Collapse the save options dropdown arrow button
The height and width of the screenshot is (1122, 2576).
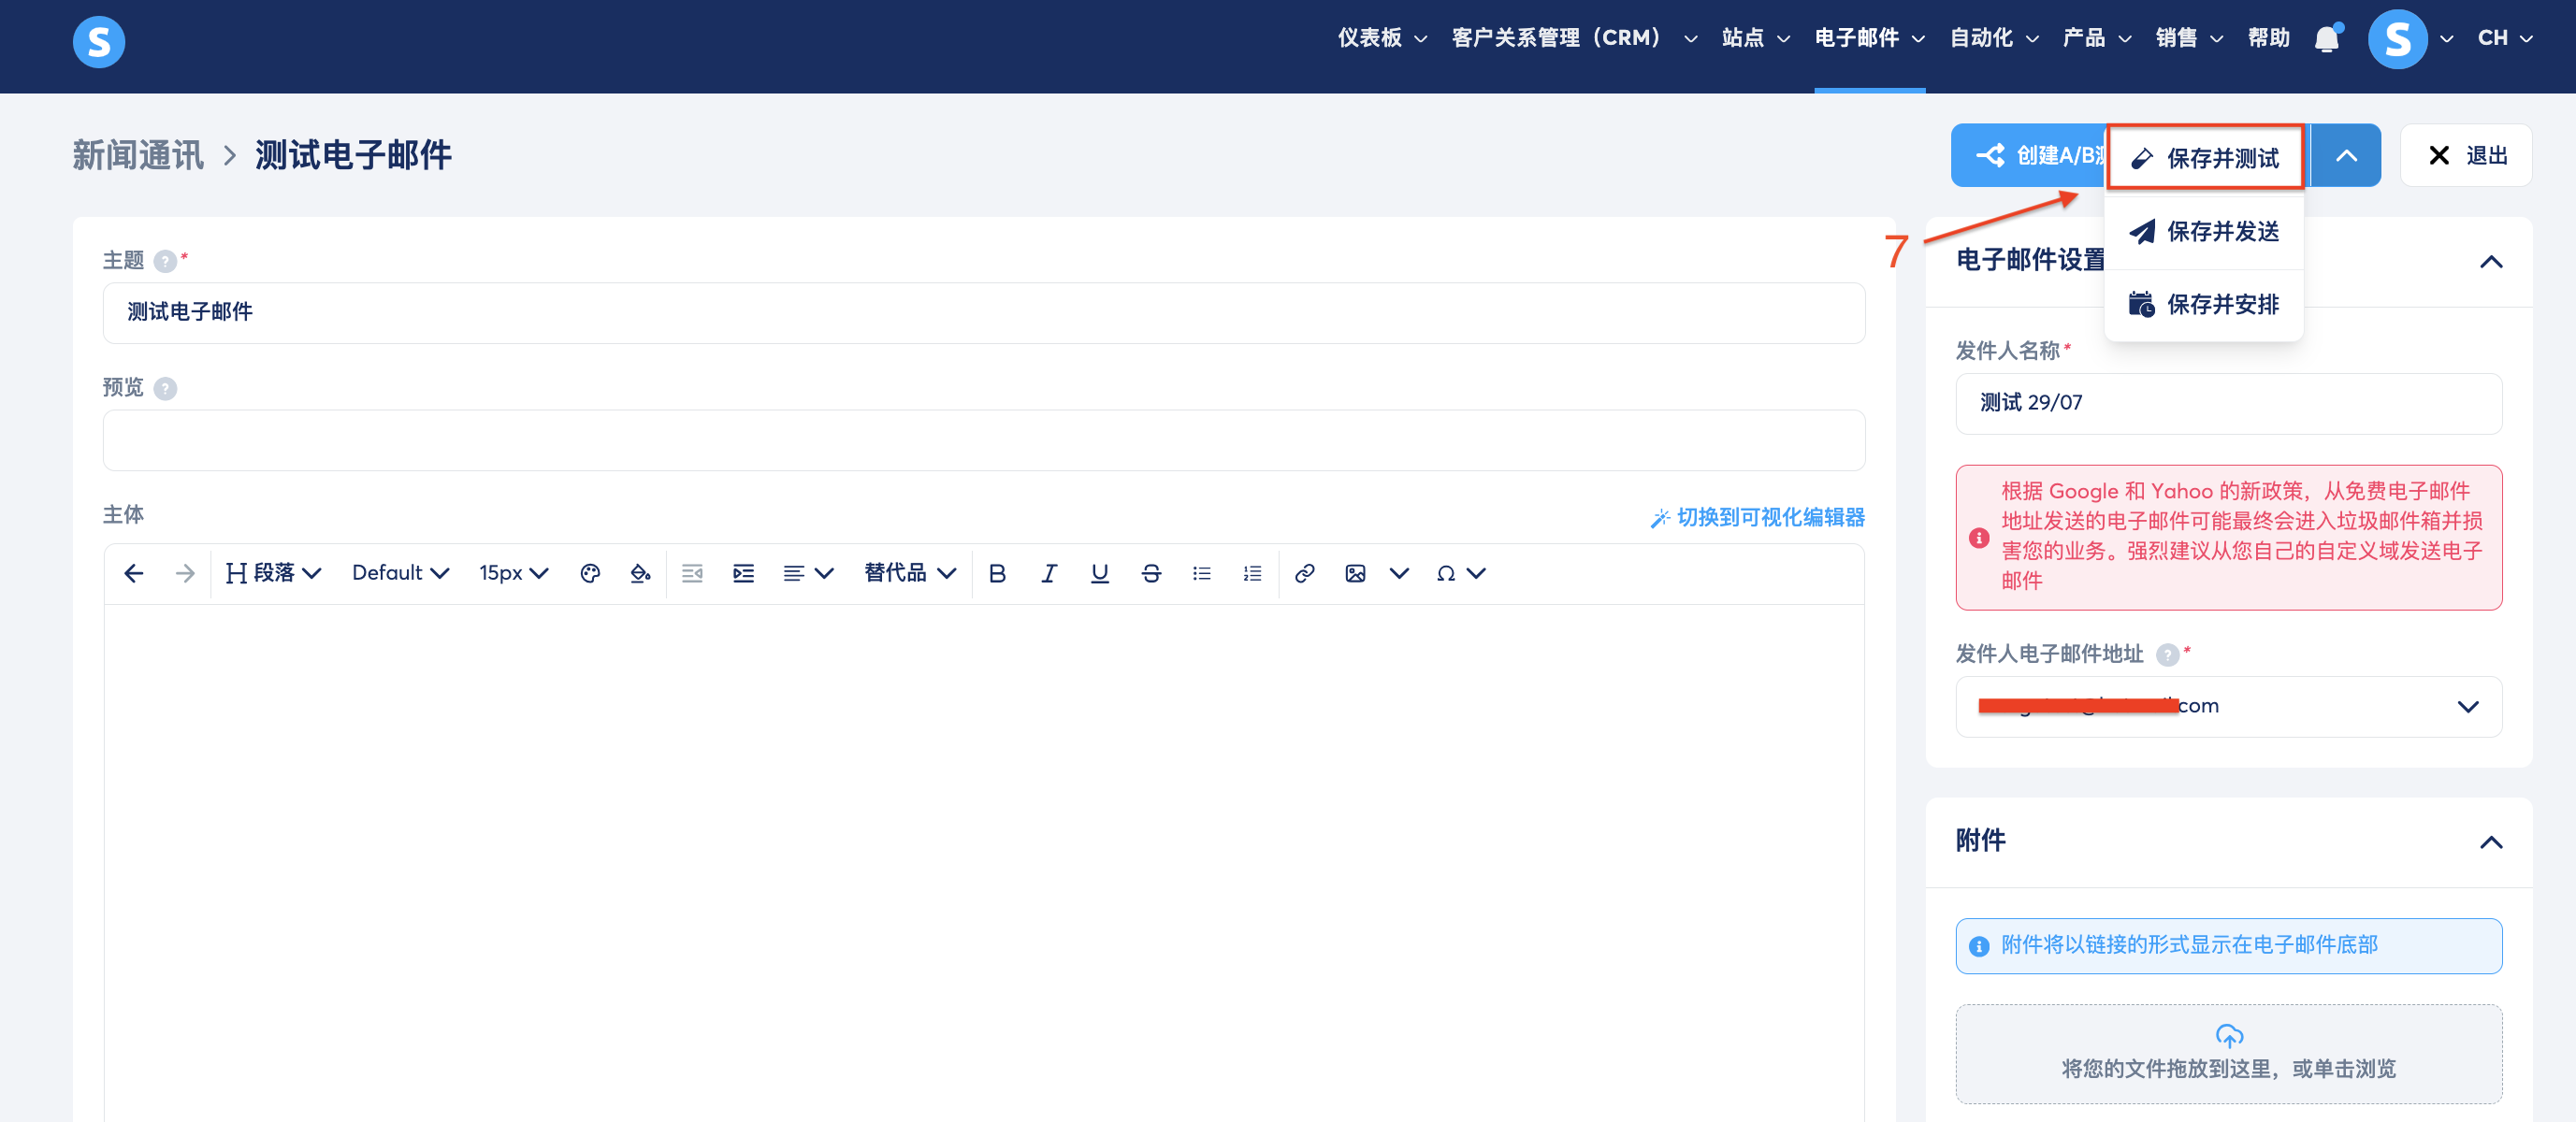(2345, 155)
